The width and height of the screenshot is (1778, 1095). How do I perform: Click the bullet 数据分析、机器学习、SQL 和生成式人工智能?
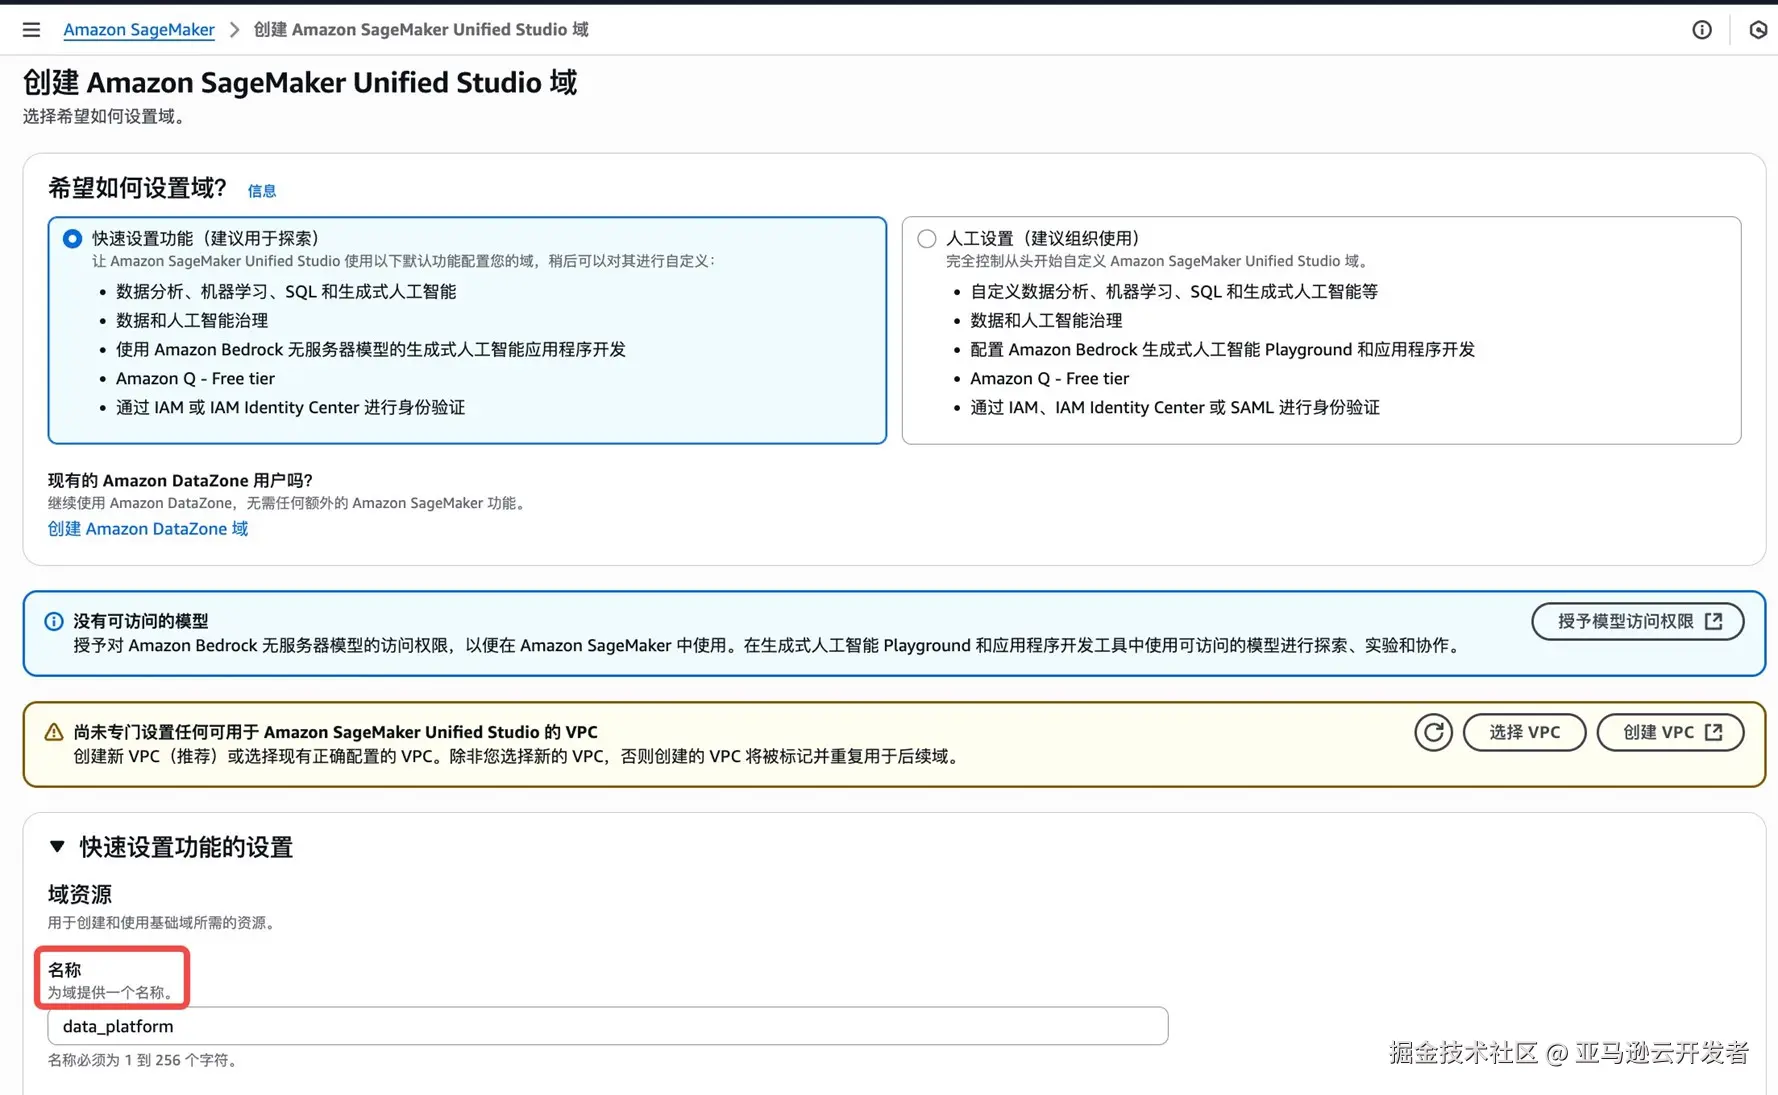click(x=286, y=292)
